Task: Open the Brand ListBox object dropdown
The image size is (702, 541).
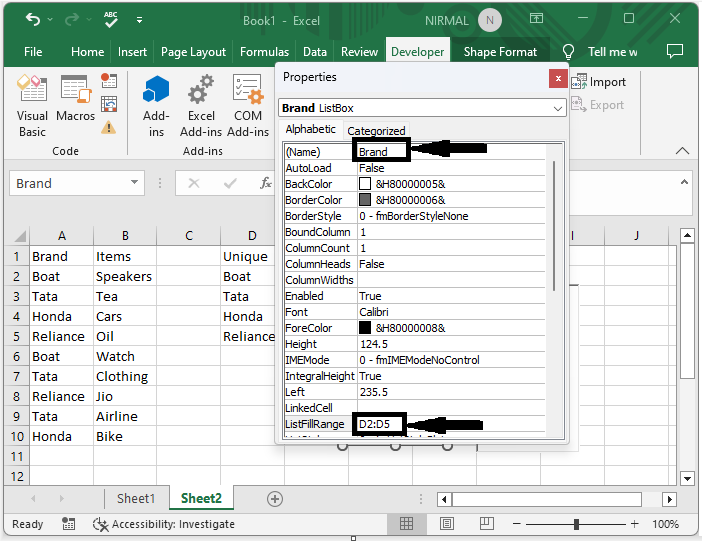Action: pos(557,108)
